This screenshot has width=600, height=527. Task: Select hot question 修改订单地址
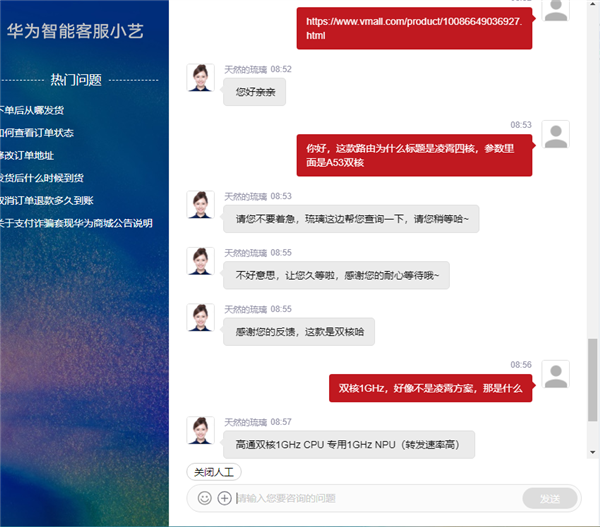click(27, 155)
